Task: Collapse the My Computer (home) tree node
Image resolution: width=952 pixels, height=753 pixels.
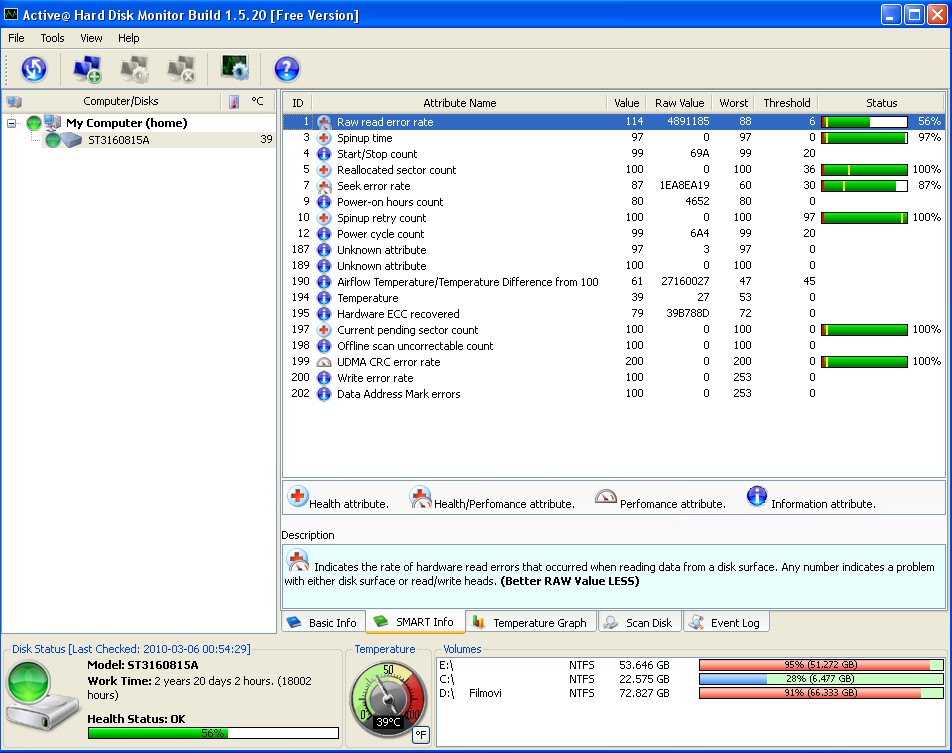Action: [x=12, y=123]
